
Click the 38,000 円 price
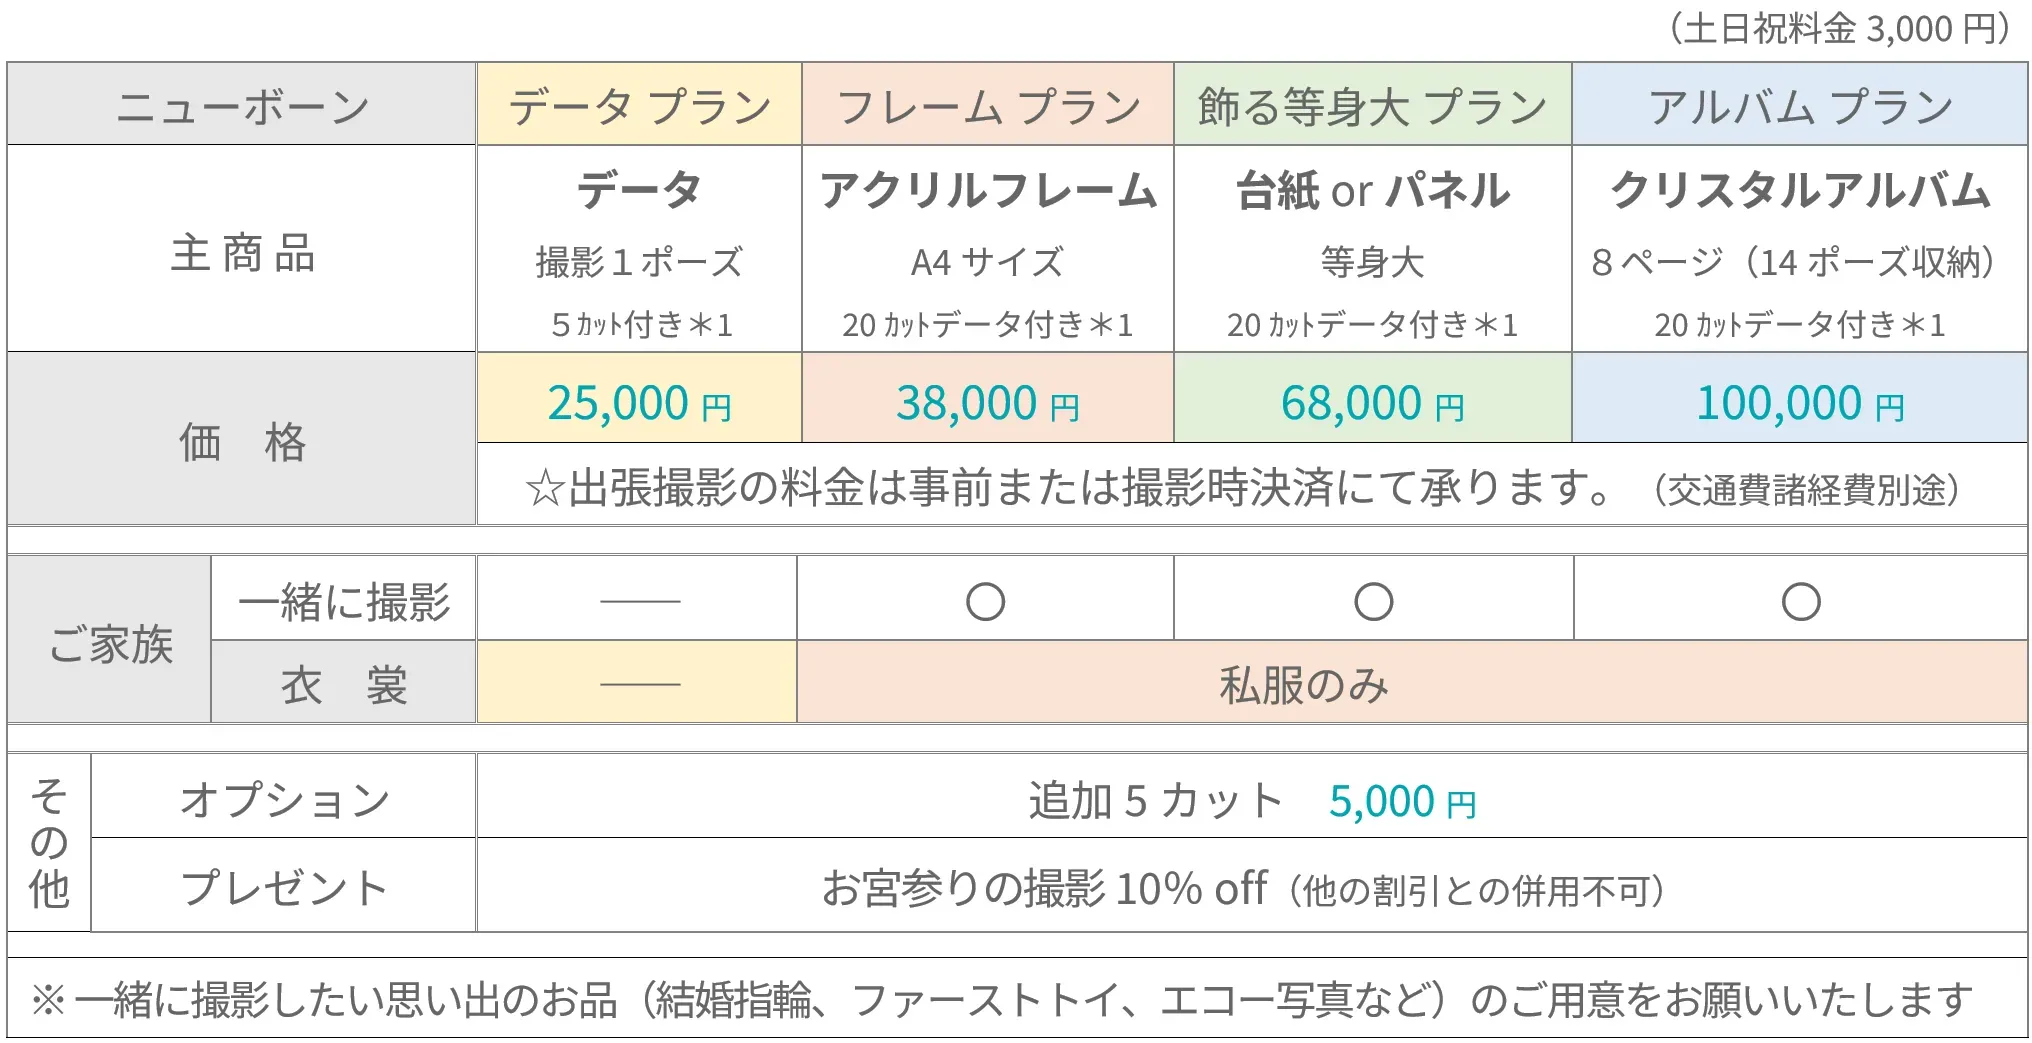coord(988,404)
